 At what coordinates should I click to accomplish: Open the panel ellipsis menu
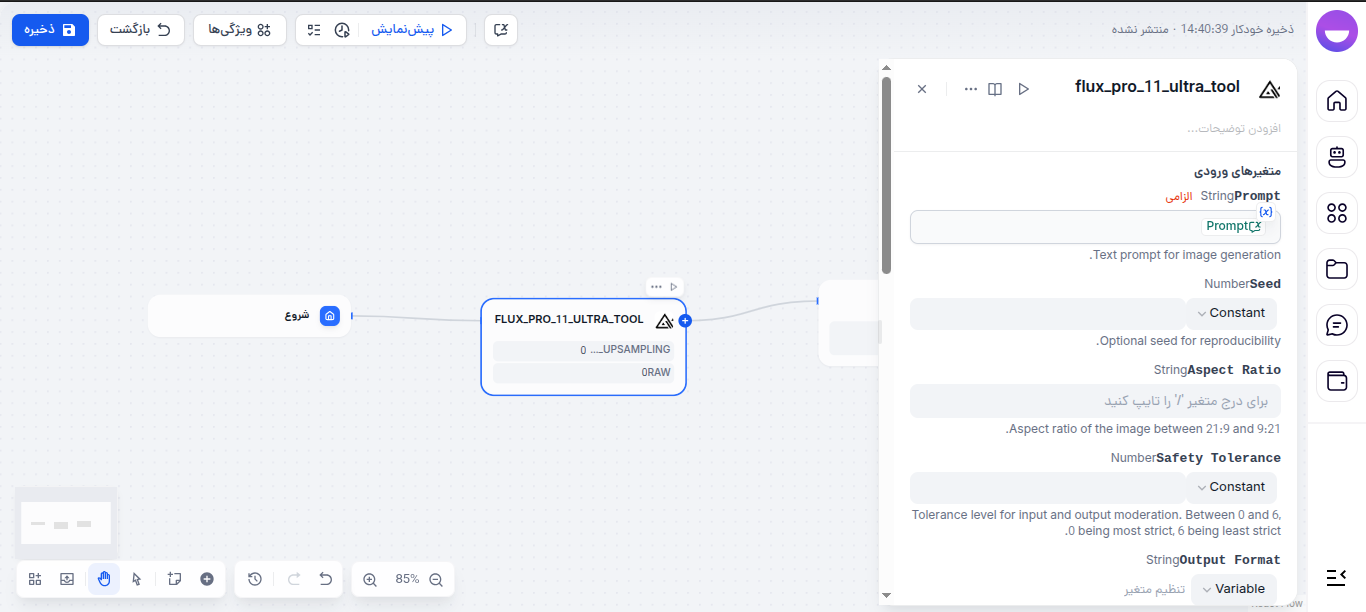click(x=969, y=88)
